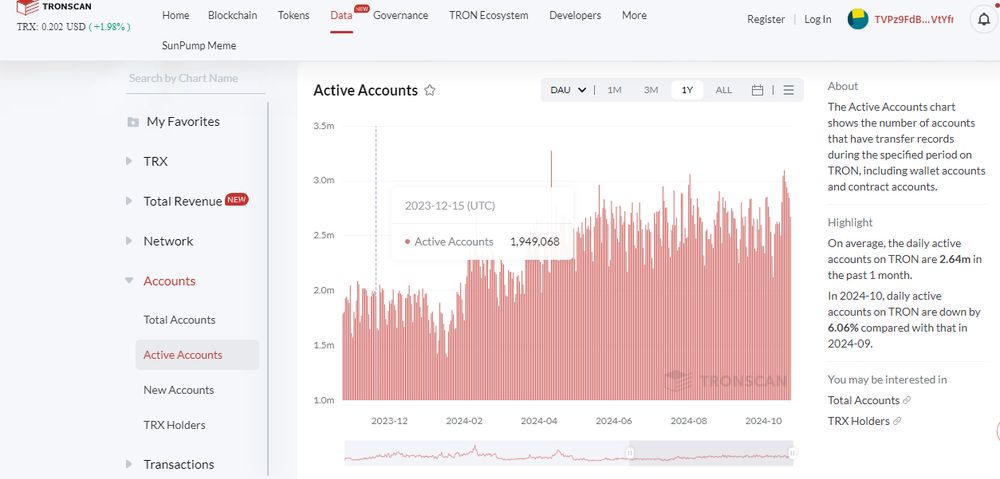Open the TRON Ecosystem menu
1000x479 pixels.
(489, 15)
